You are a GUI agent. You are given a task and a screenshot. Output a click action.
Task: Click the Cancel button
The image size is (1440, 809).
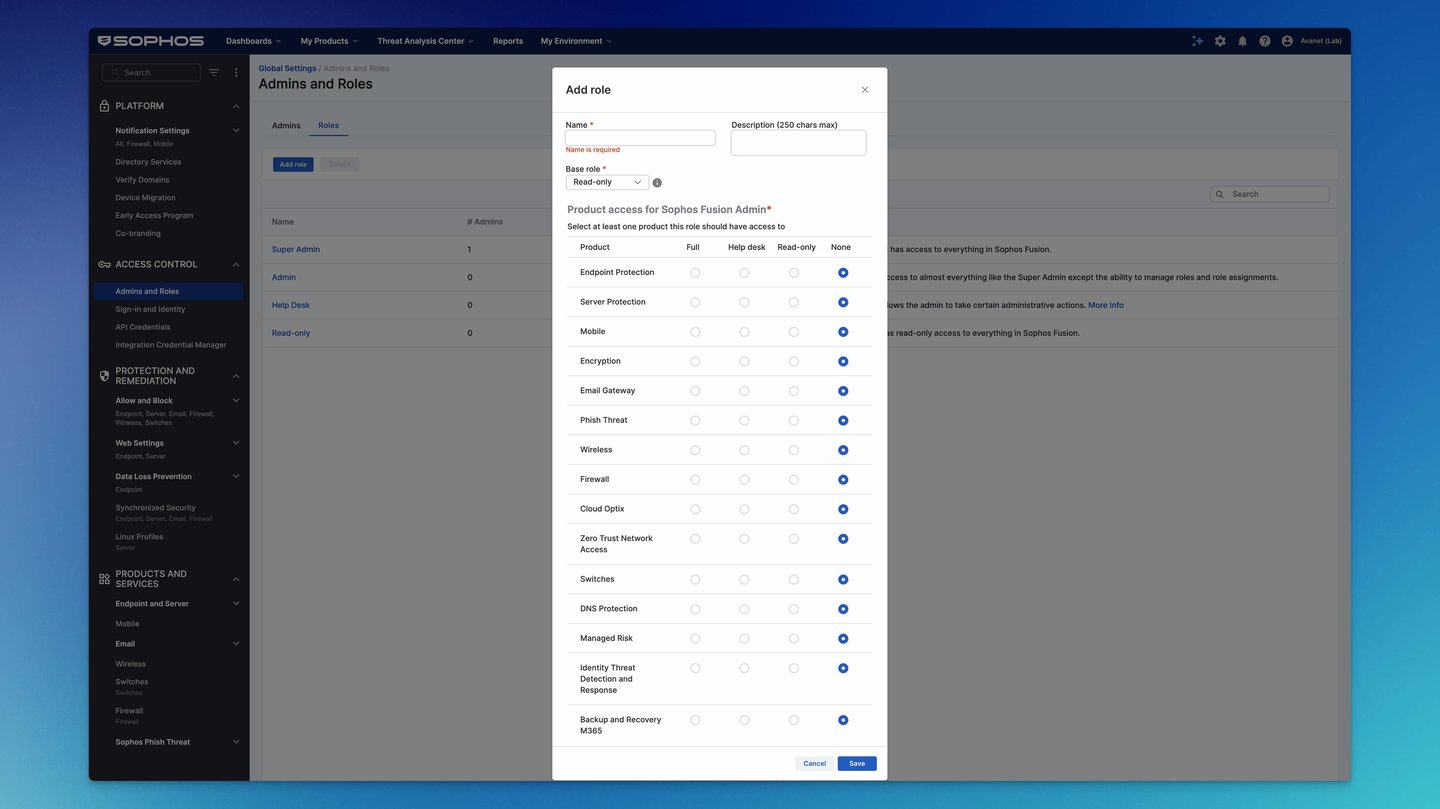pyautogui.click(x=815, y=764)
